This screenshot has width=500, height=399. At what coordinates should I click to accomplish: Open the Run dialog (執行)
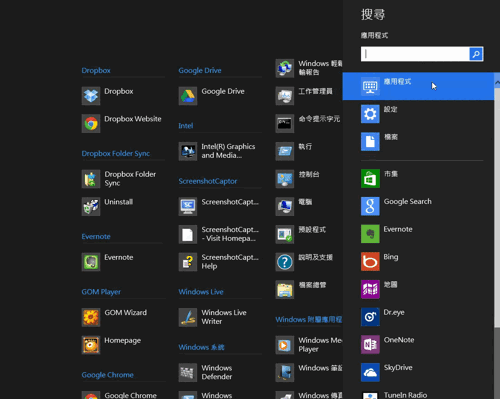tap(294, 151)
